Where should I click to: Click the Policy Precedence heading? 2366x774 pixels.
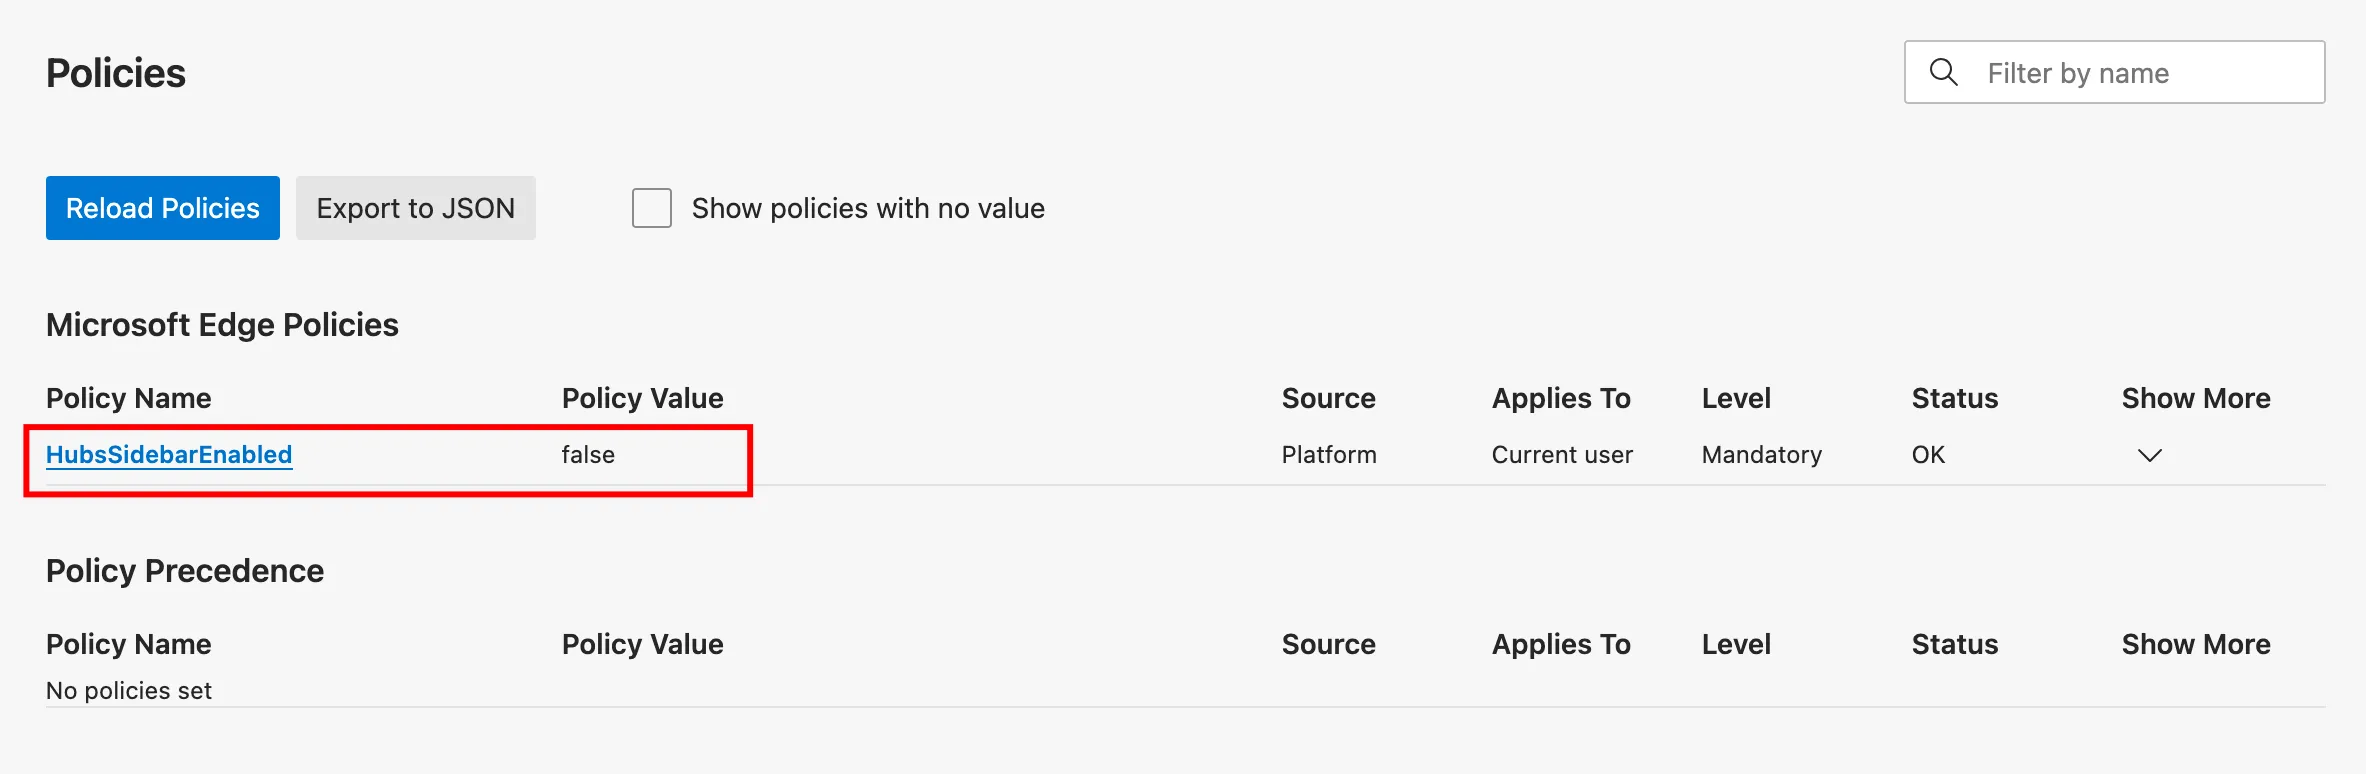[185, 571]
